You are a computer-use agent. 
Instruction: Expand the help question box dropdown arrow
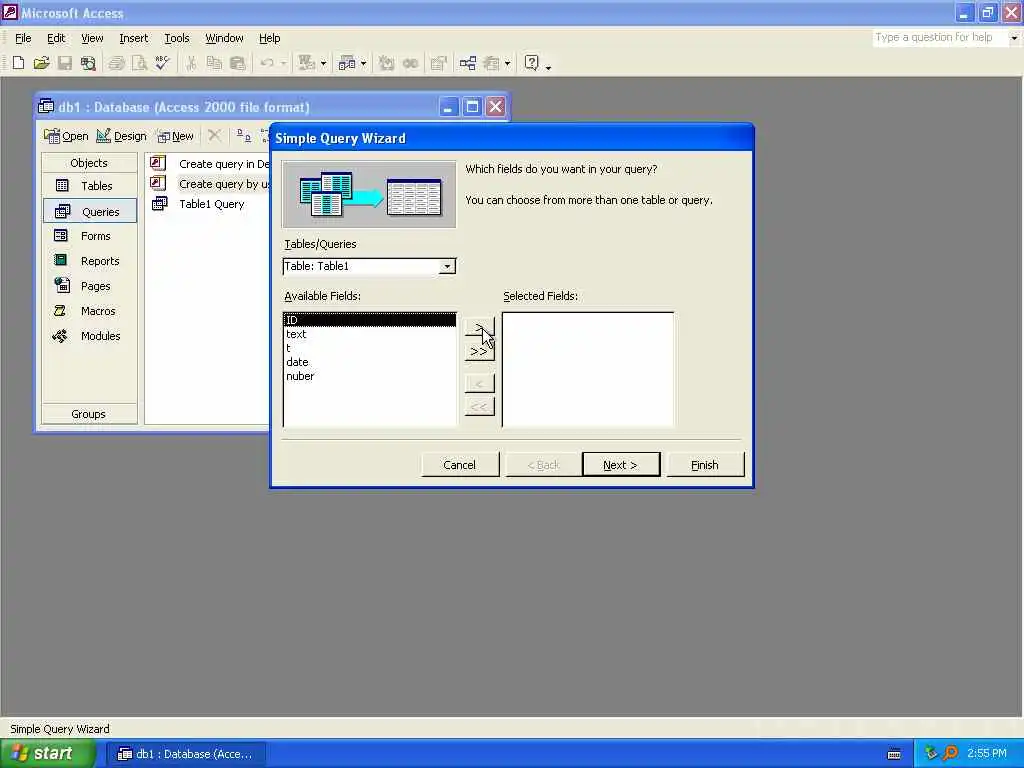[1014, 38]
